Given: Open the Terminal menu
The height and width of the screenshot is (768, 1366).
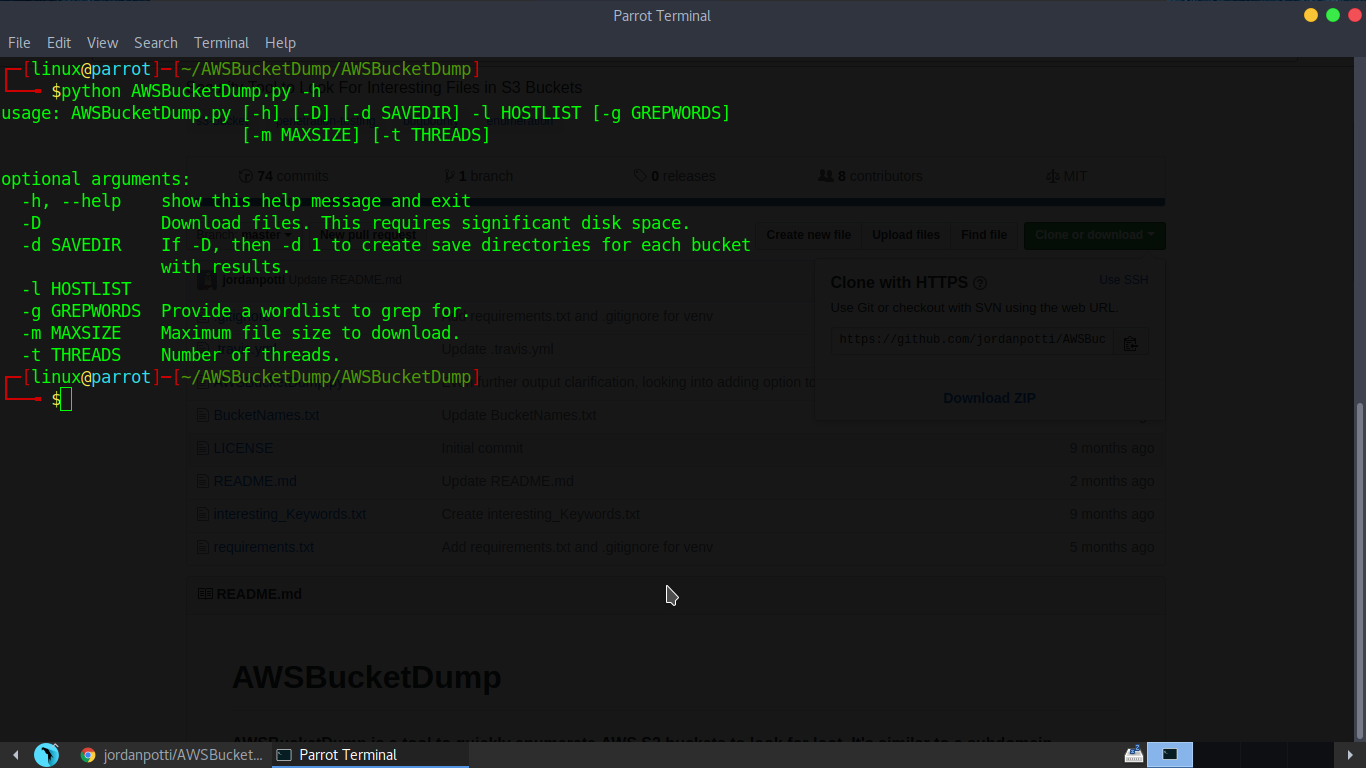Looking at the screenshot, I should point(220,42).
